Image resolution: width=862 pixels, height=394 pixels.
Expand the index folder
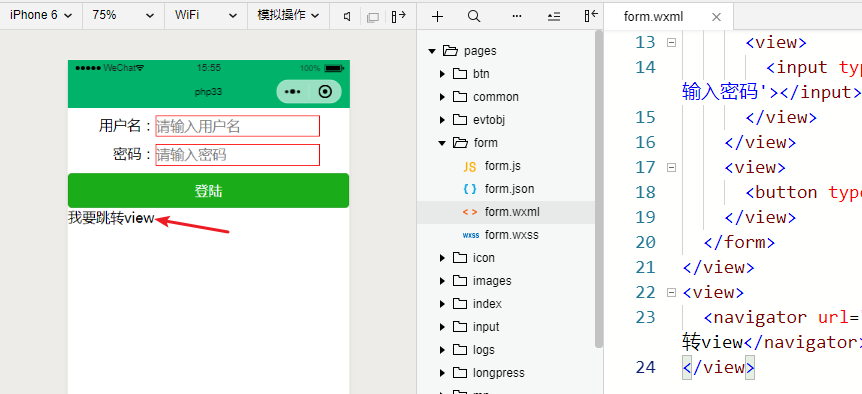[x=443, y=304]
